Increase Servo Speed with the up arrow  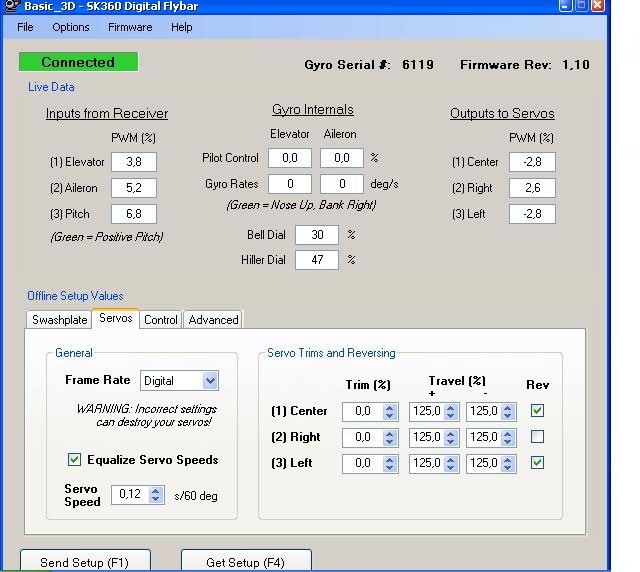[156, 491]
